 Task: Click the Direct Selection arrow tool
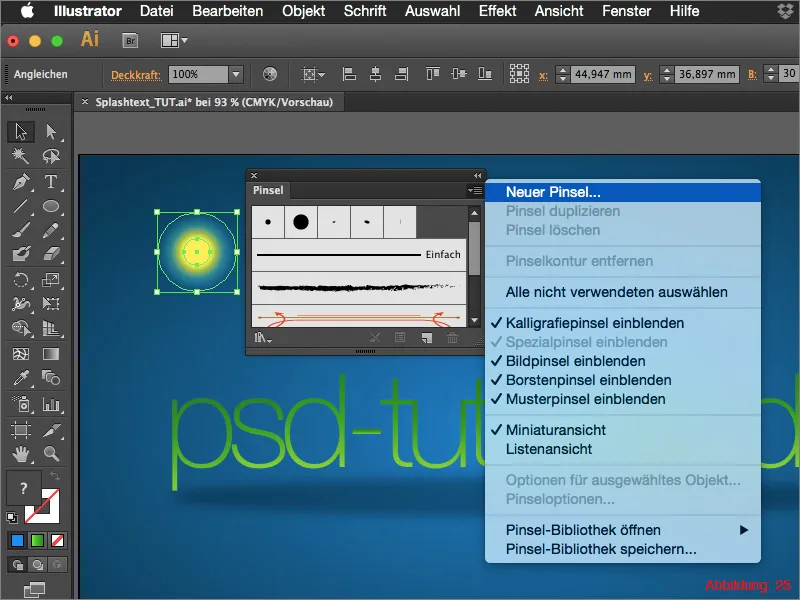click(50, 132)
